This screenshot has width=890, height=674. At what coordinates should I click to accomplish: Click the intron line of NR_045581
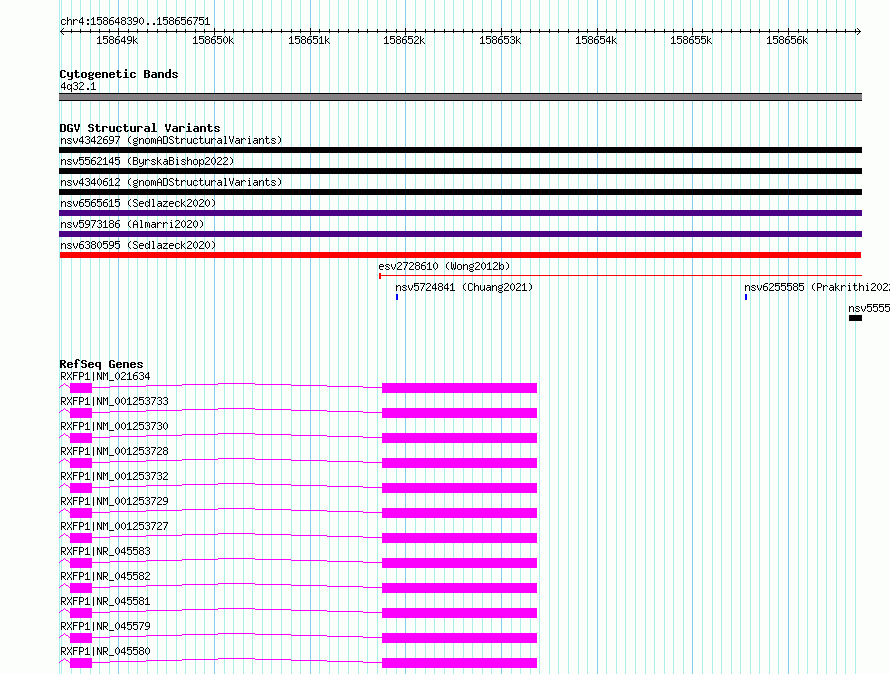(237, 609)
